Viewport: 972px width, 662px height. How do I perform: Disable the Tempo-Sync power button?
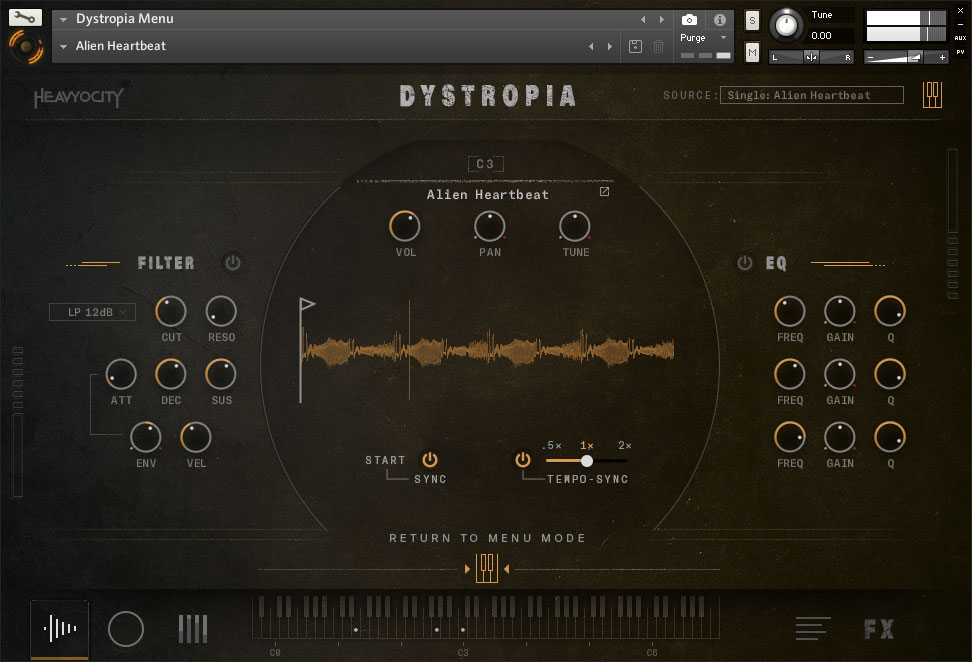[x=522, y=460]
